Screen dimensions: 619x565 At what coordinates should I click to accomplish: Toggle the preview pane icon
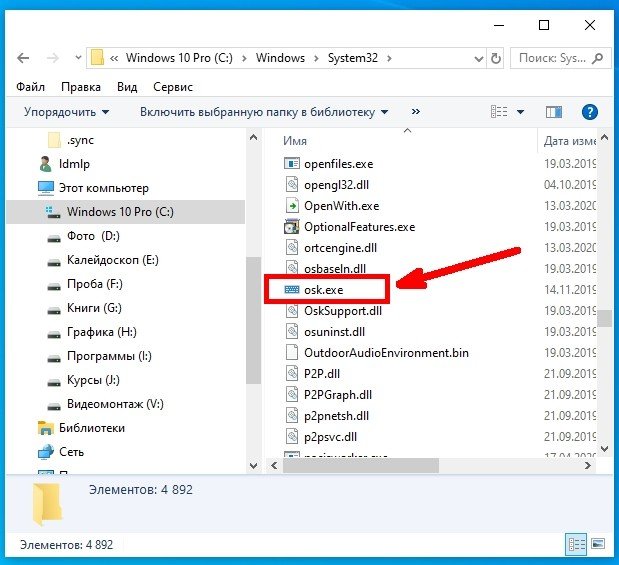(x=554, y=113)
